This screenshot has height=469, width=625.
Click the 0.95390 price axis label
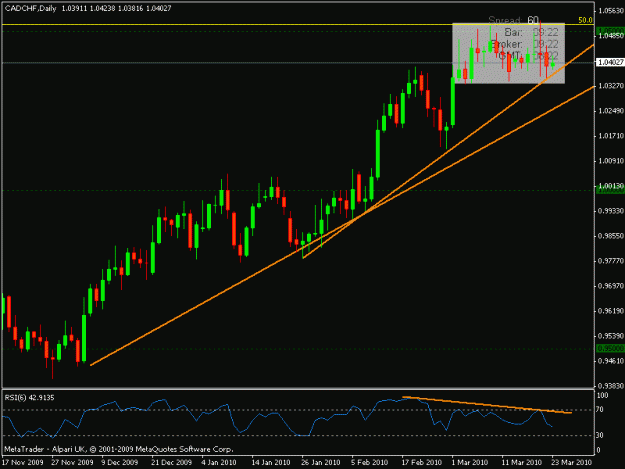pos(611,336)
